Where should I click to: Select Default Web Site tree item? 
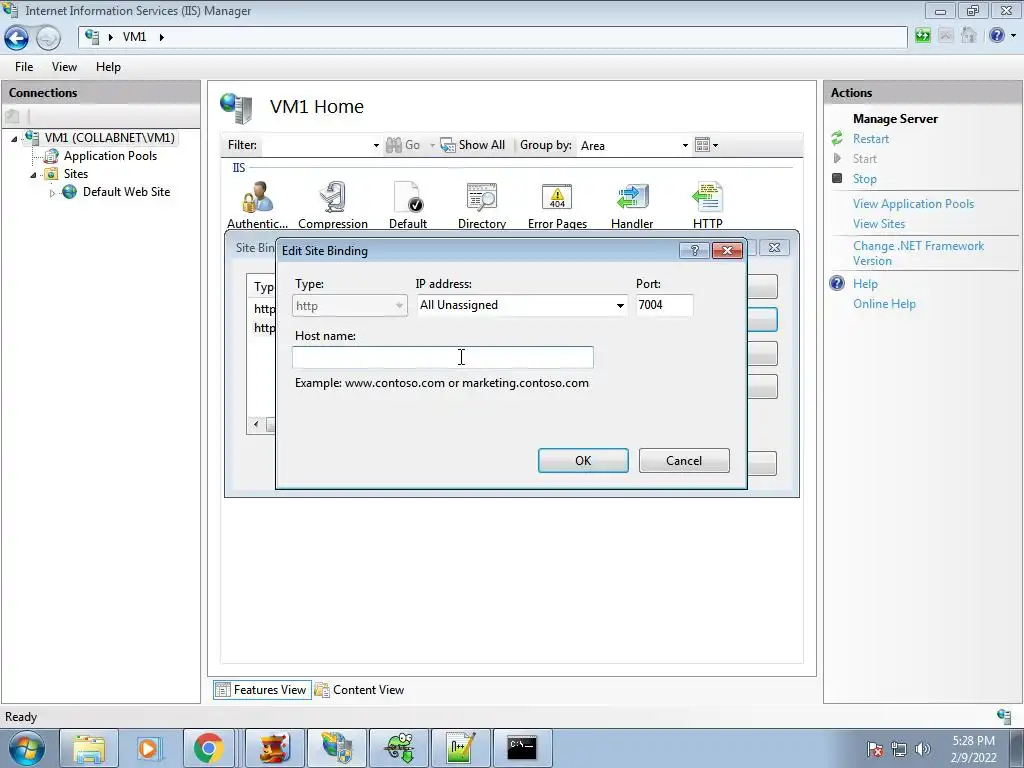pyautogui.click(x=126, y=192)
